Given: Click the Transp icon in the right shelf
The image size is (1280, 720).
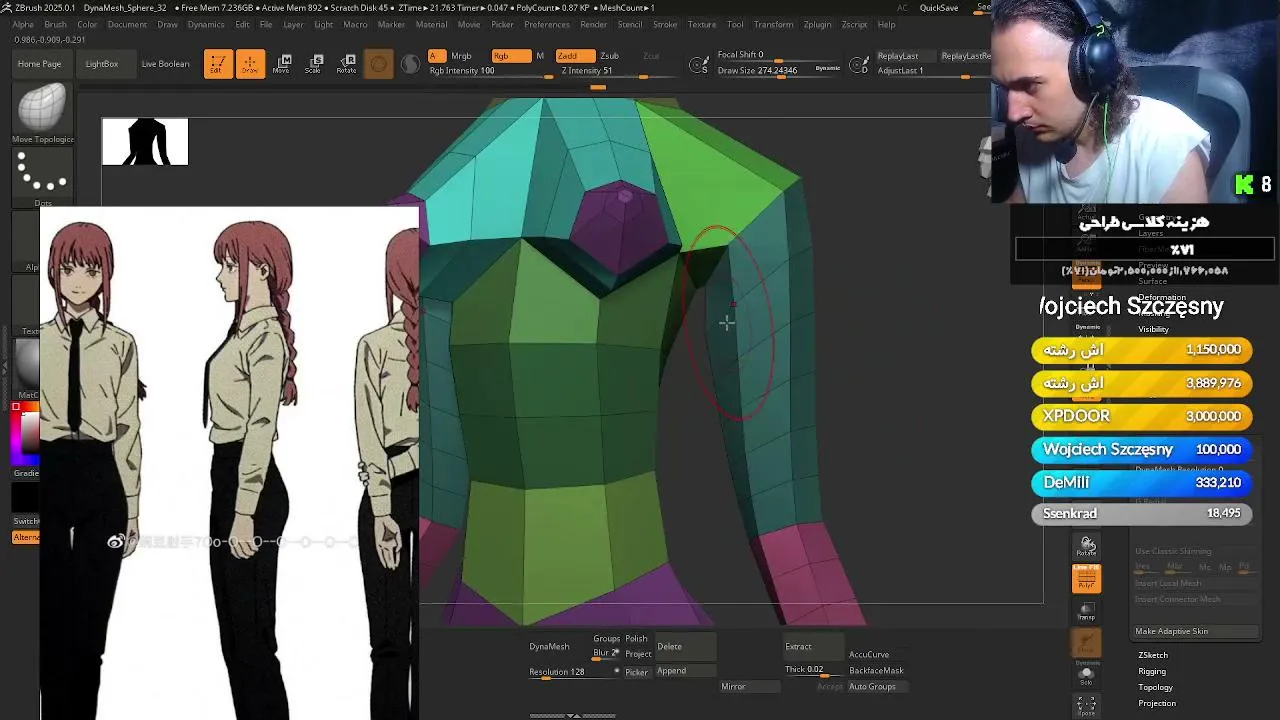Looking at the screenshot, I should pos(1086,611).
